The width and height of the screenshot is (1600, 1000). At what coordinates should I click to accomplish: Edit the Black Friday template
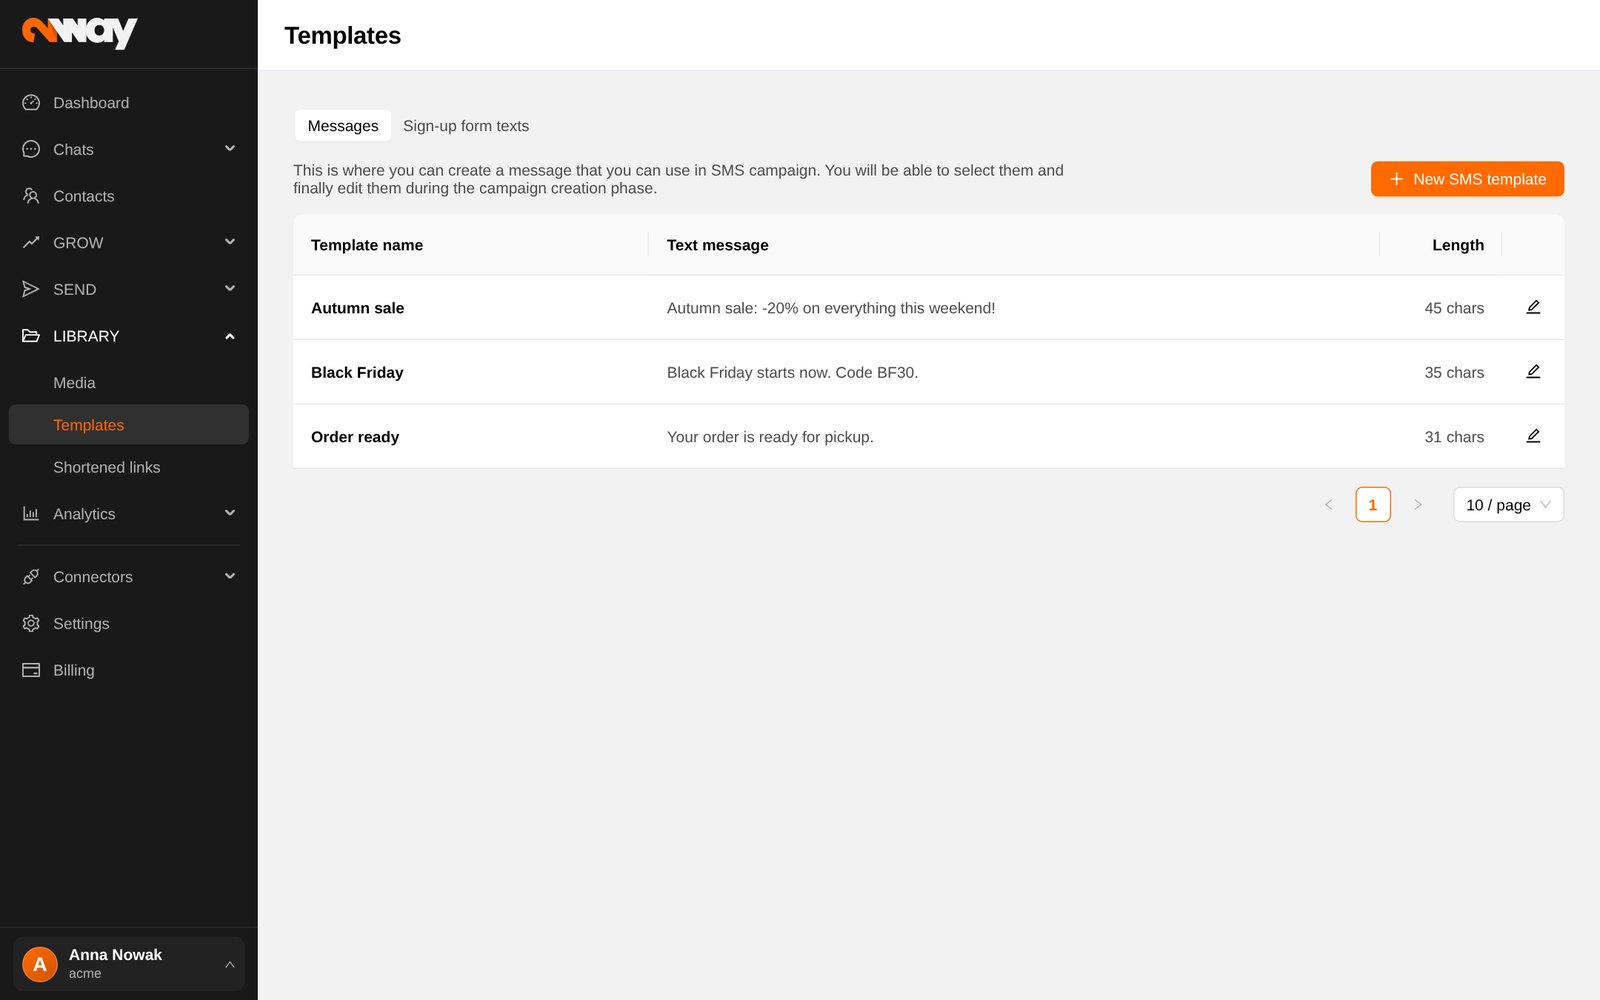point(1533,372)
